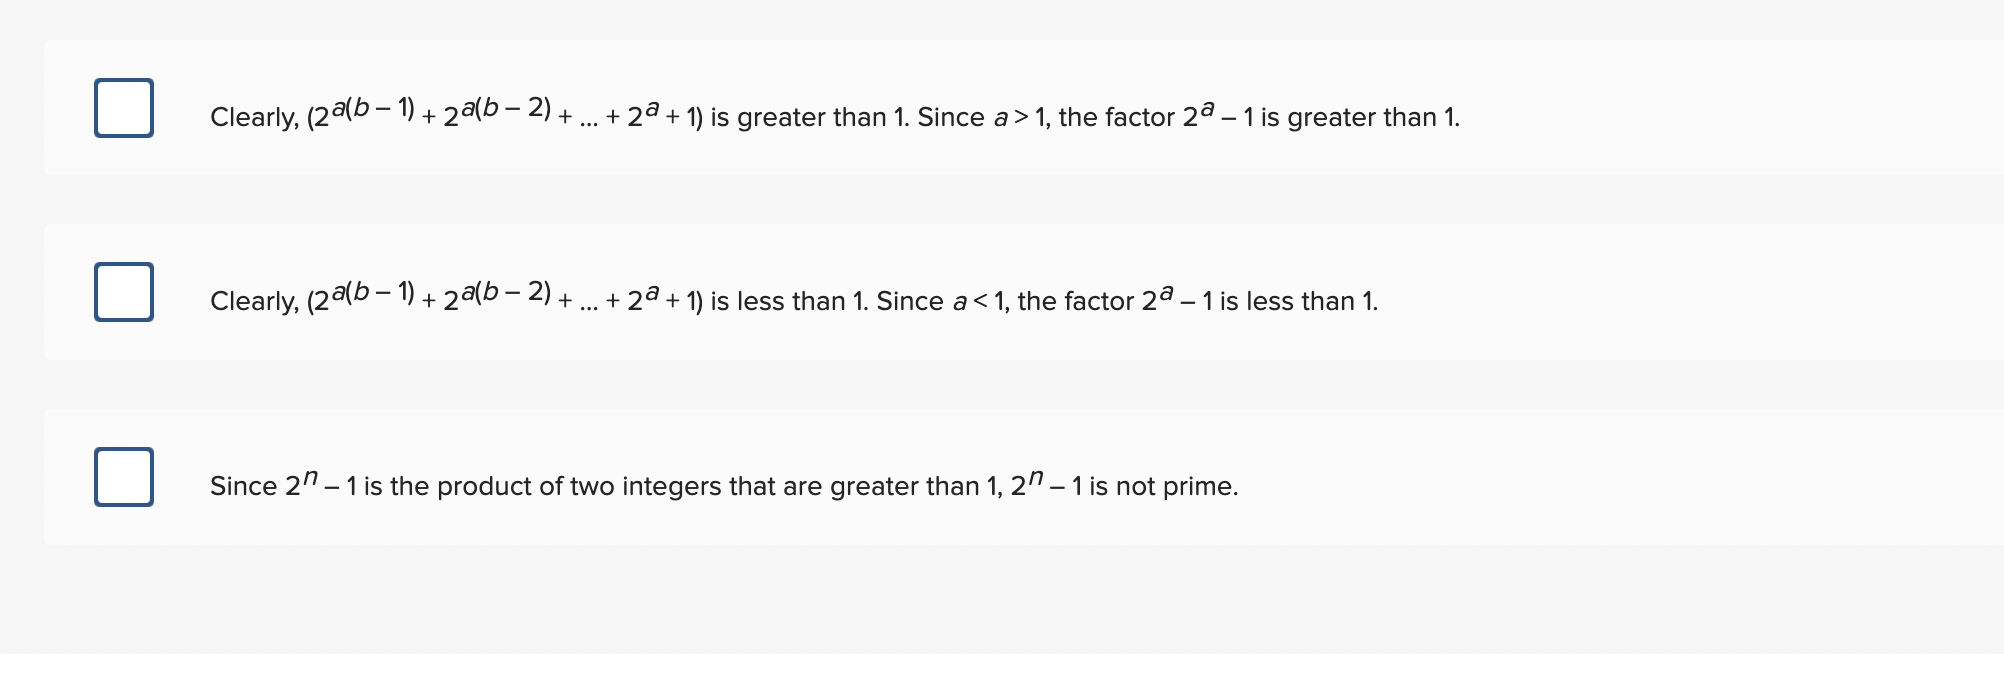Click the third answer row background
2004x688 pixels.
pos(1700,476)
